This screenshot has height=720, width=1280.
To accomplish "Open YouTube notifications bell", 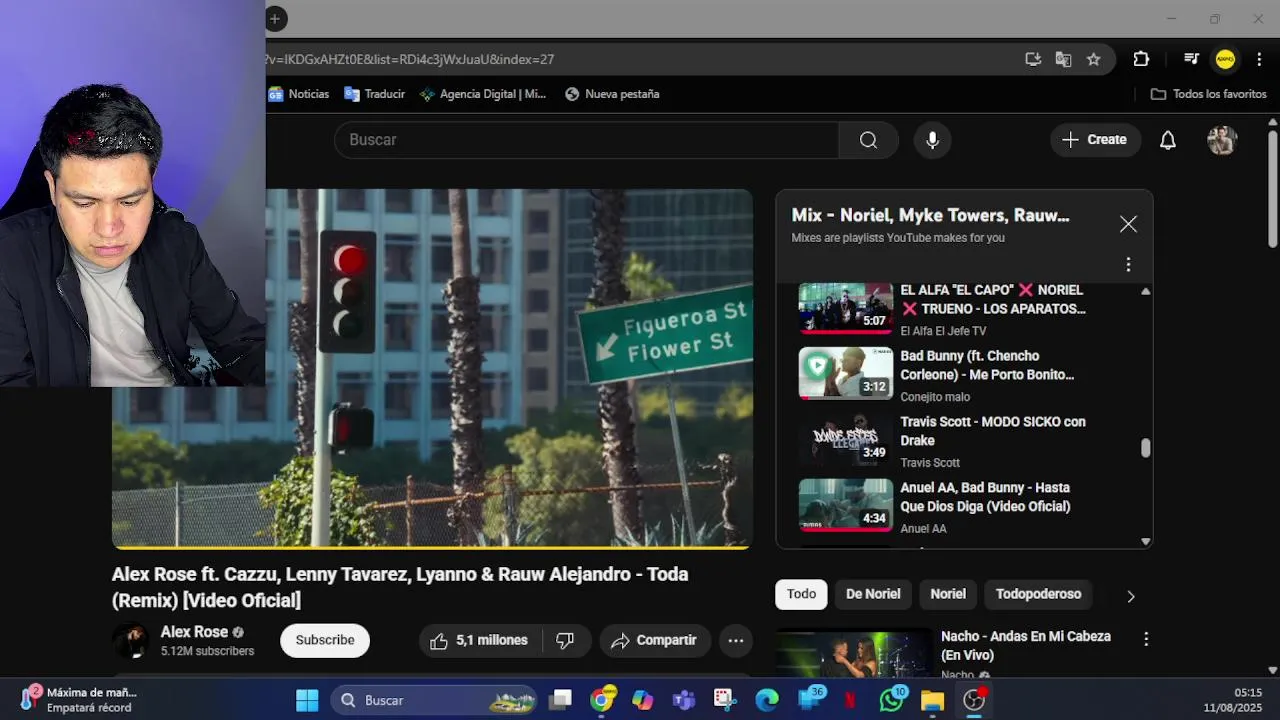I will 1167,140.
